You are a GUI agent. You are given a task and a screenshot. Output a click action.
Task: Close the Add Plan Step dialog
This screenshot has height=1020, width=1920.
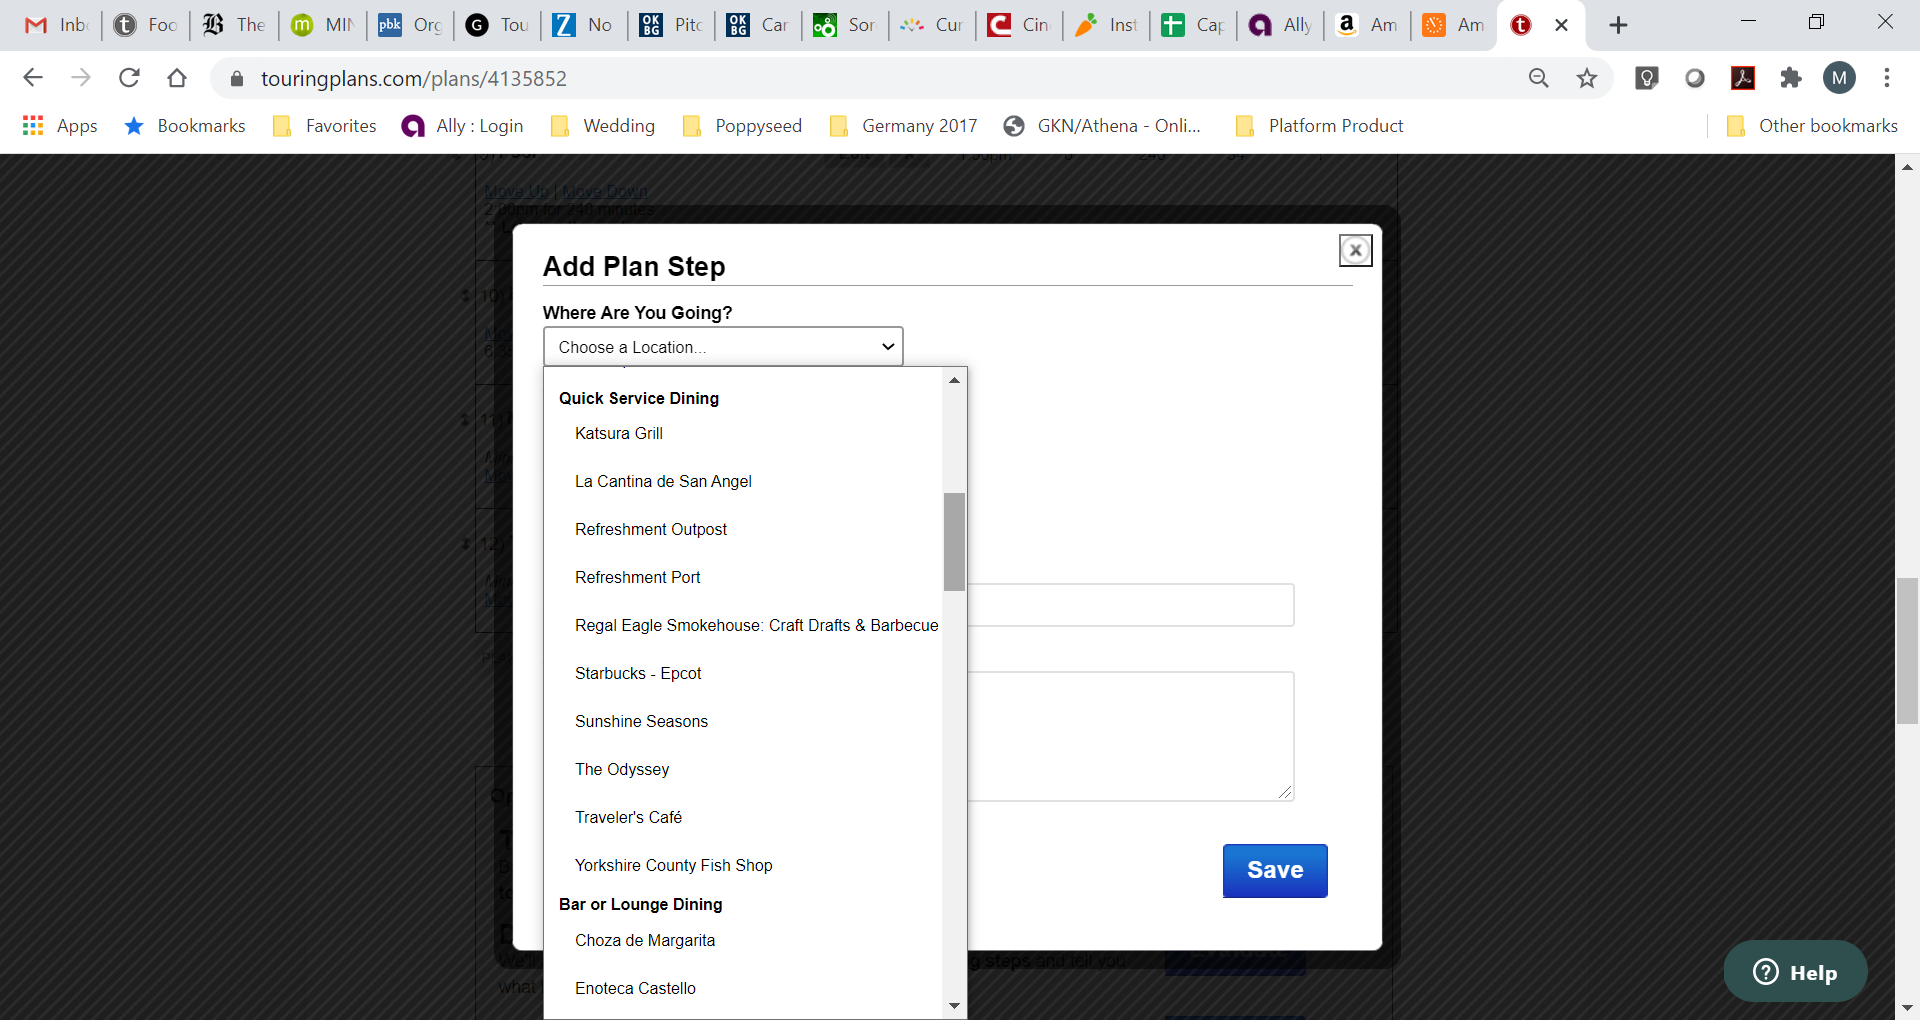(1355, 250)
